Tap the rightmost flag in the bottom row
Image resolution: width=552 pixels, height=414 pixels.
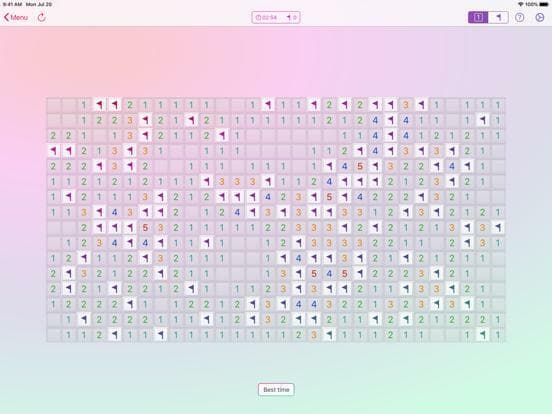tap(483, 335)
